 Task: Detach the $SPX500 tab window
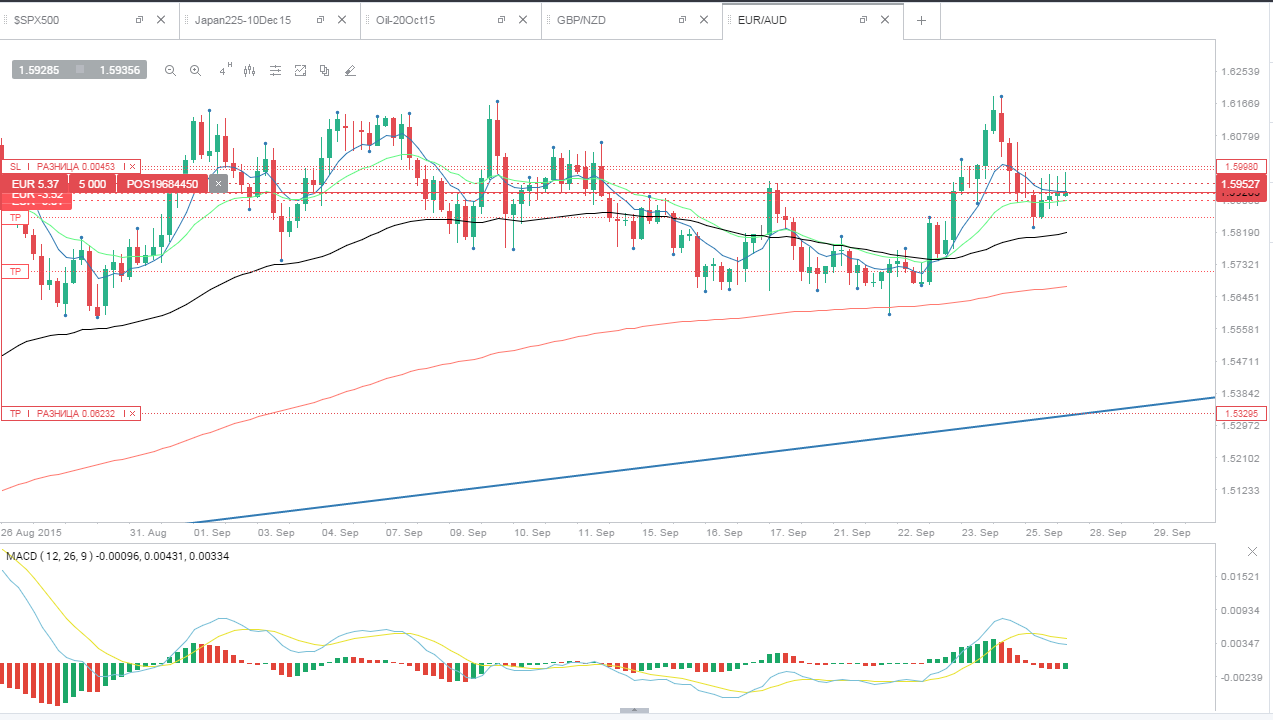click(139, 20)
